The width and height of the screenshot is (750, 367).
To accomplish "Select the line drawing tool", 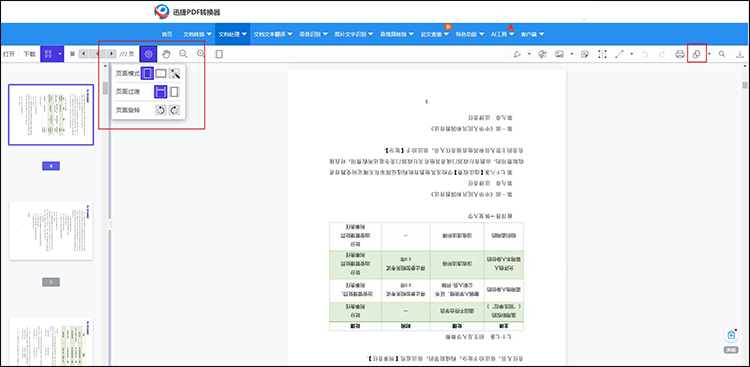I will pyautogui.click(x=619, y=54).
